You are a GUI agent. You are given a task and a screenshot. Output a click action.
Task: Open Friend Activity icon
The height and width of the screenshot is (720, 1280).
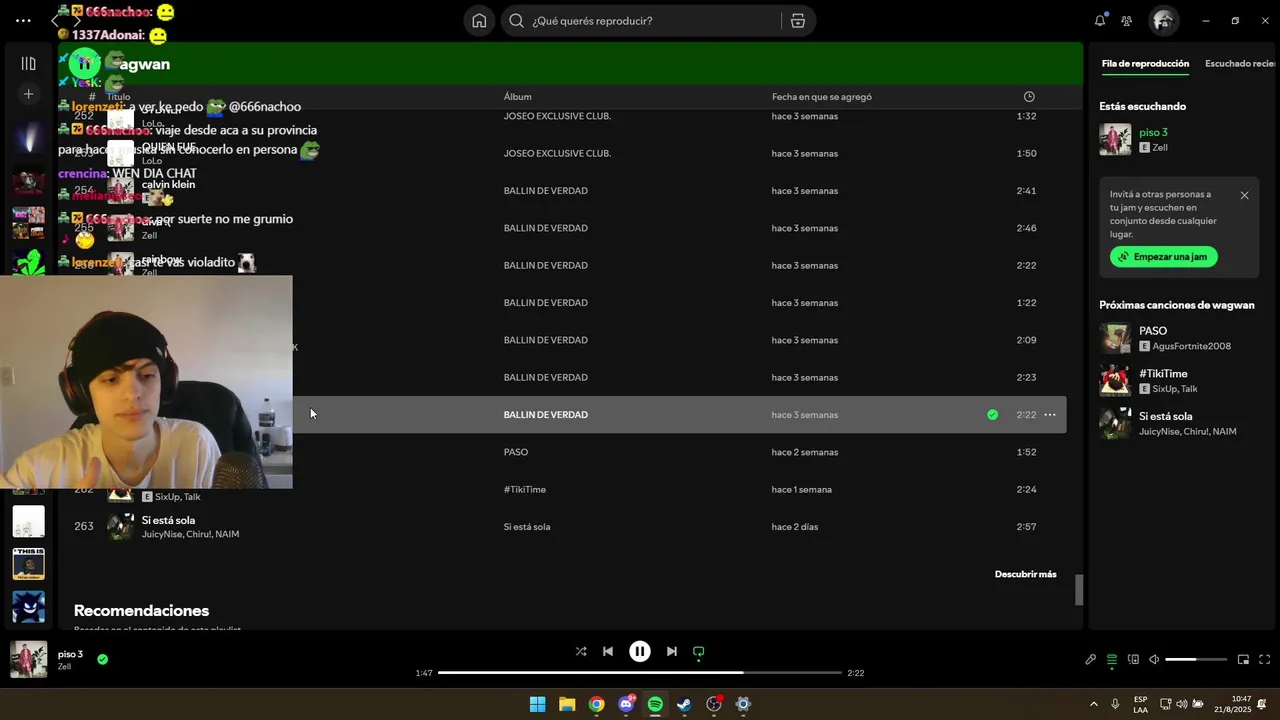pos(1127,21)
